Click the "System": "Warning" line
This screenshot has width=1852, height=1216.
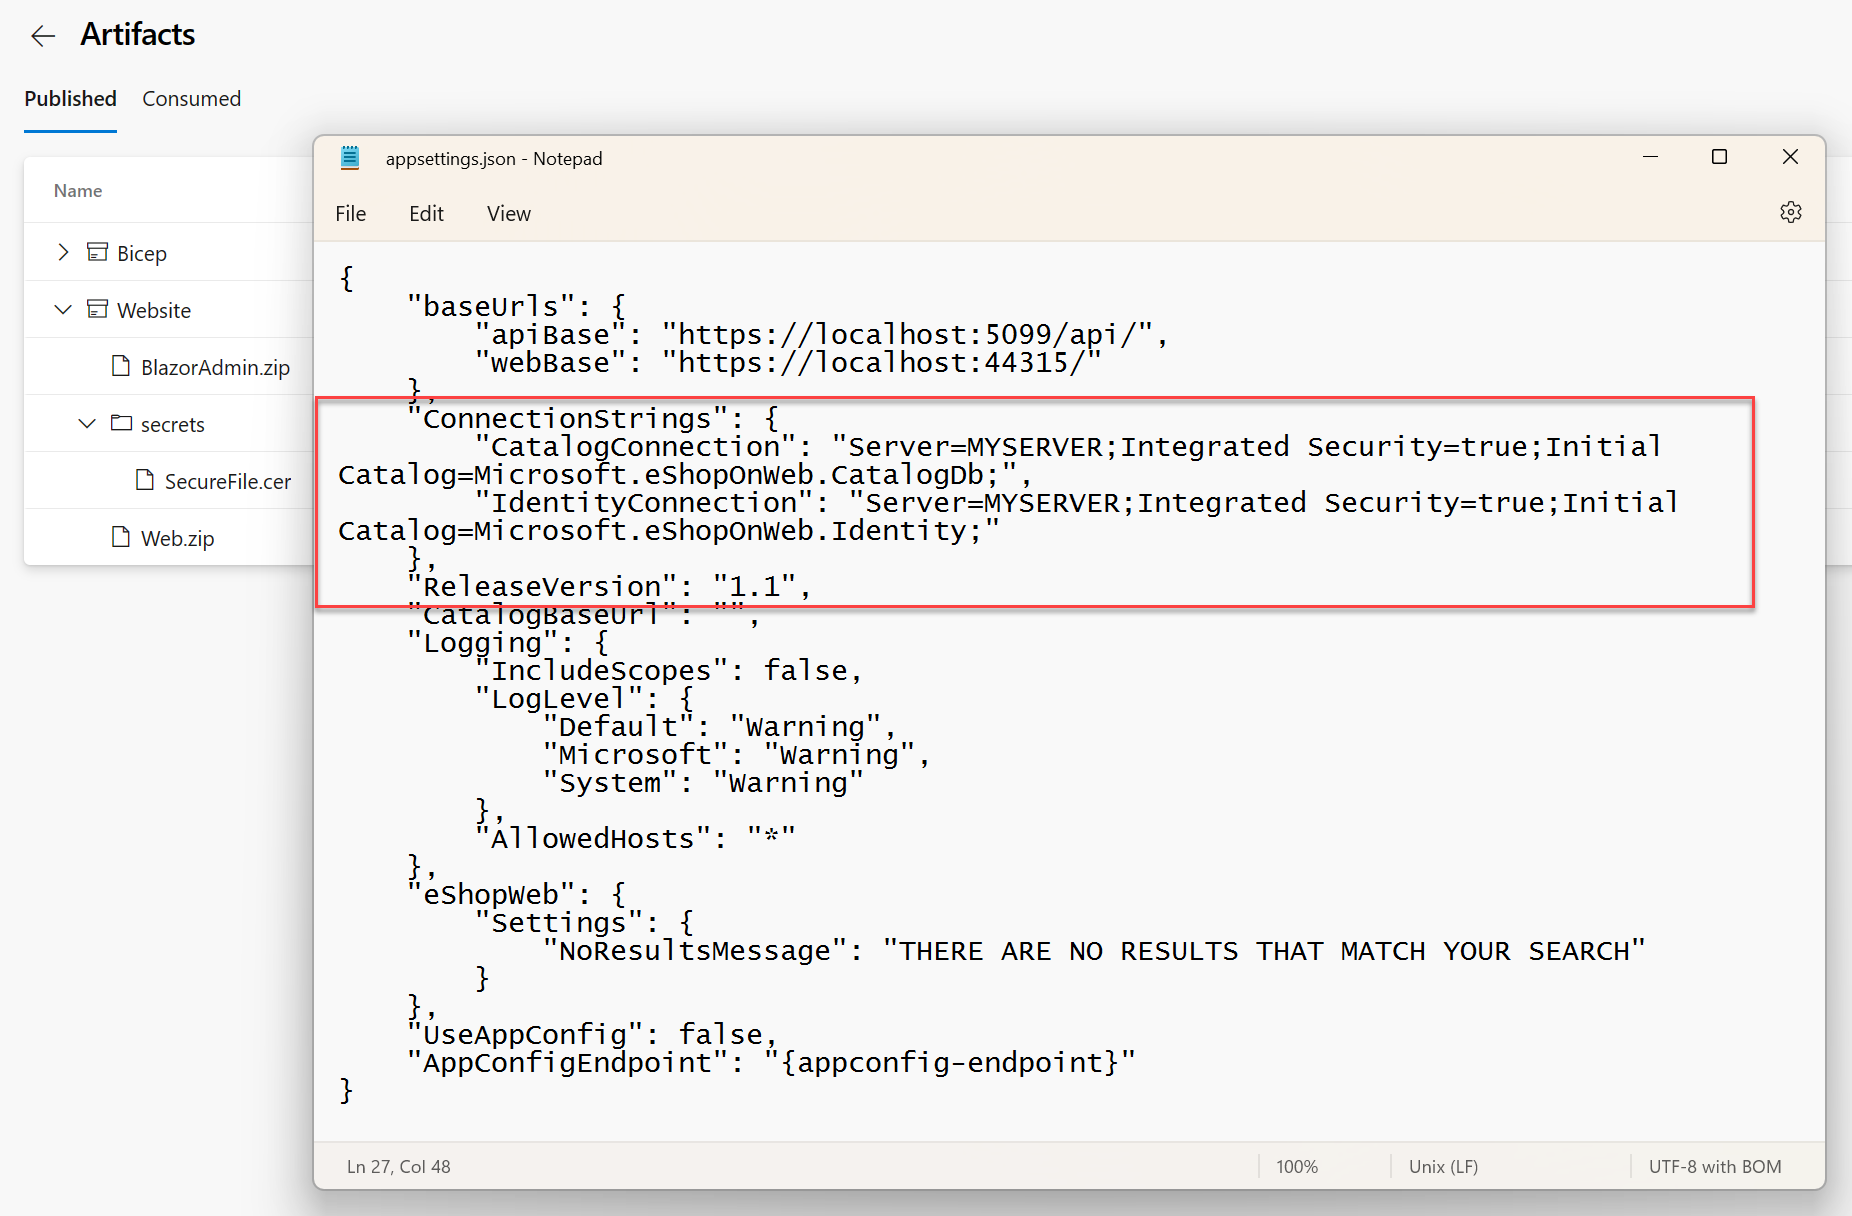click(703, 782)
